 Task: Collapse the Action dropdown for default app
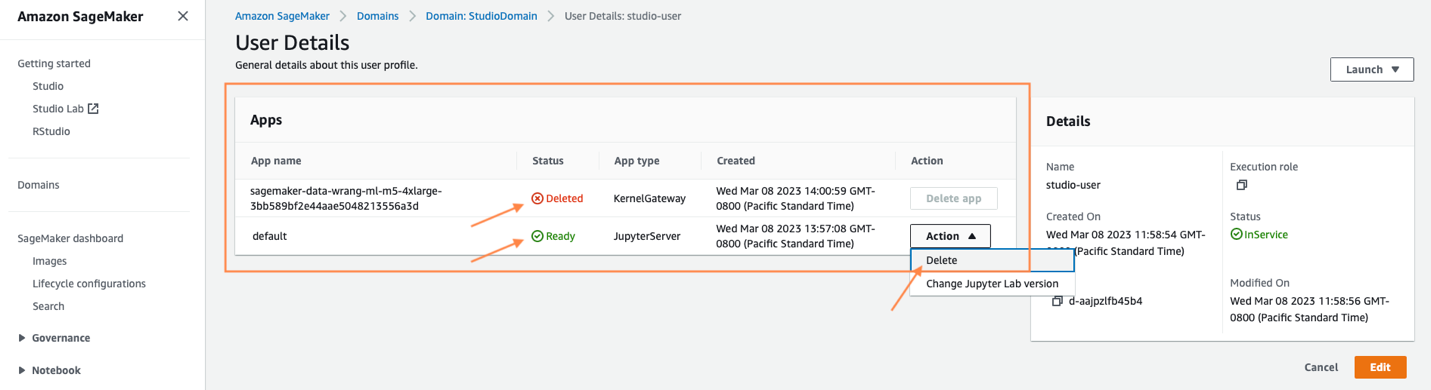point(950,236)
